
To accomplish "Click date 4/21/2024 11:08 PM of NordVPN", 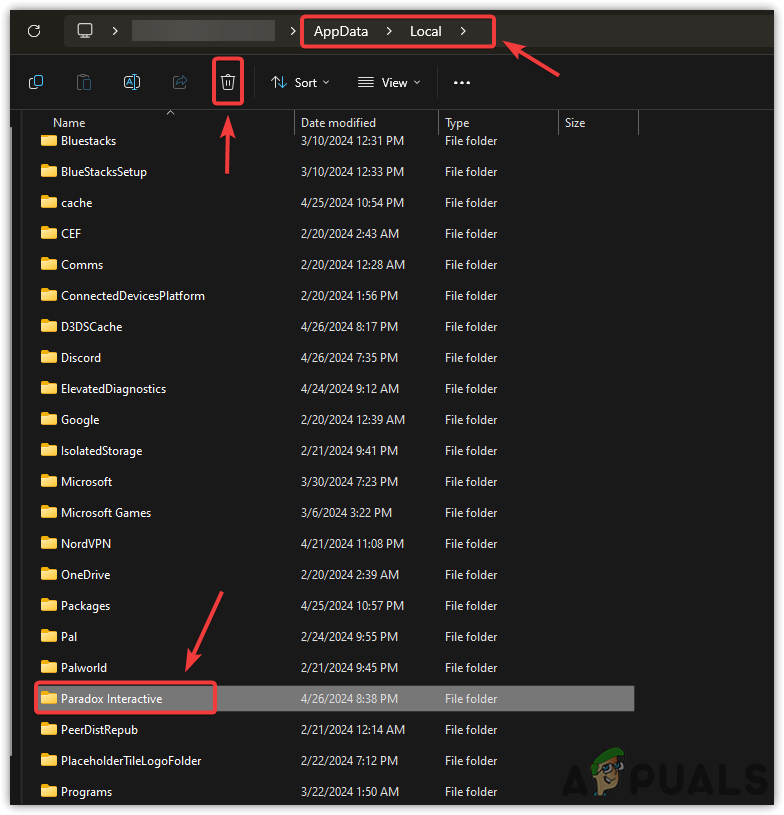I will 352,544.
